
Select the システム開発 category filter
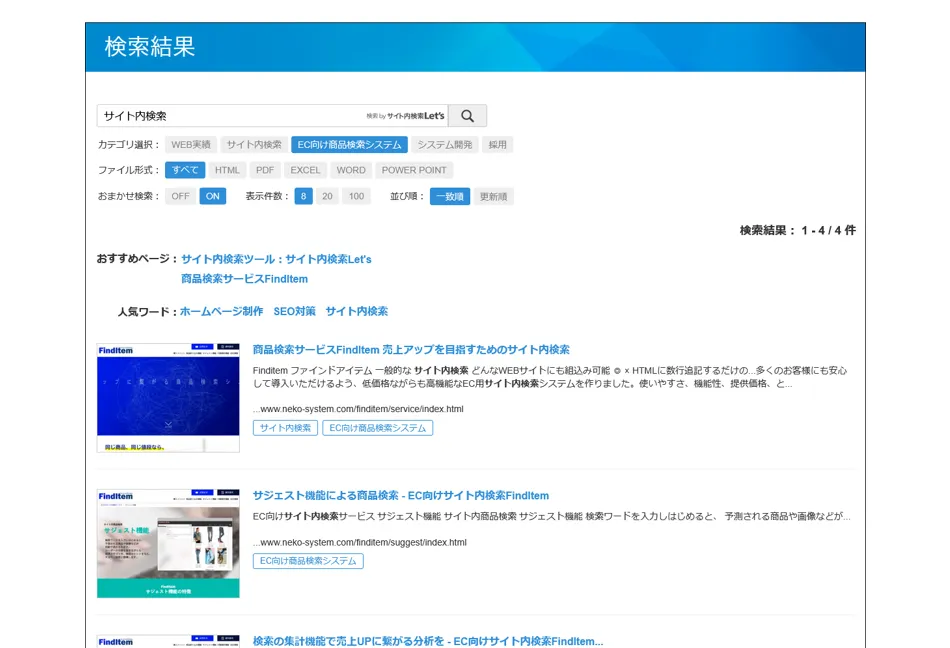click(x=445, y=145)
